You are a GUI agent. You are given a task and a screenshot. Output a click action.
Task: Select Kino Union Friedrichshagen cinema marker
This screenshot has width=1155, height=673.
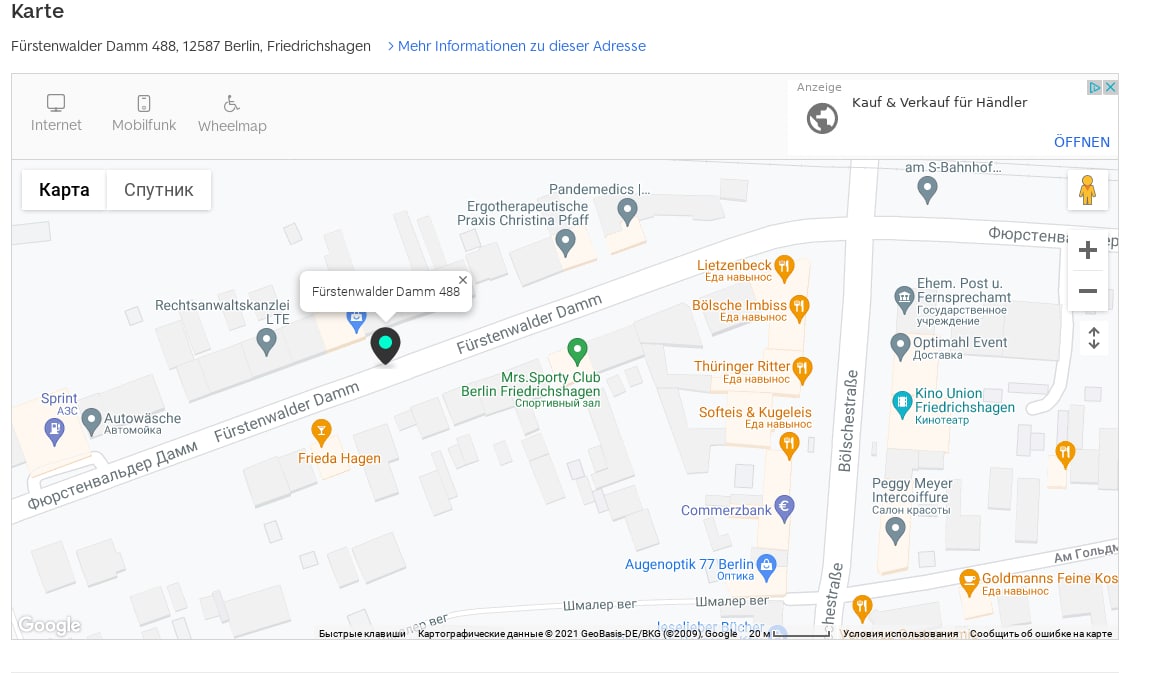click(902, 405)
